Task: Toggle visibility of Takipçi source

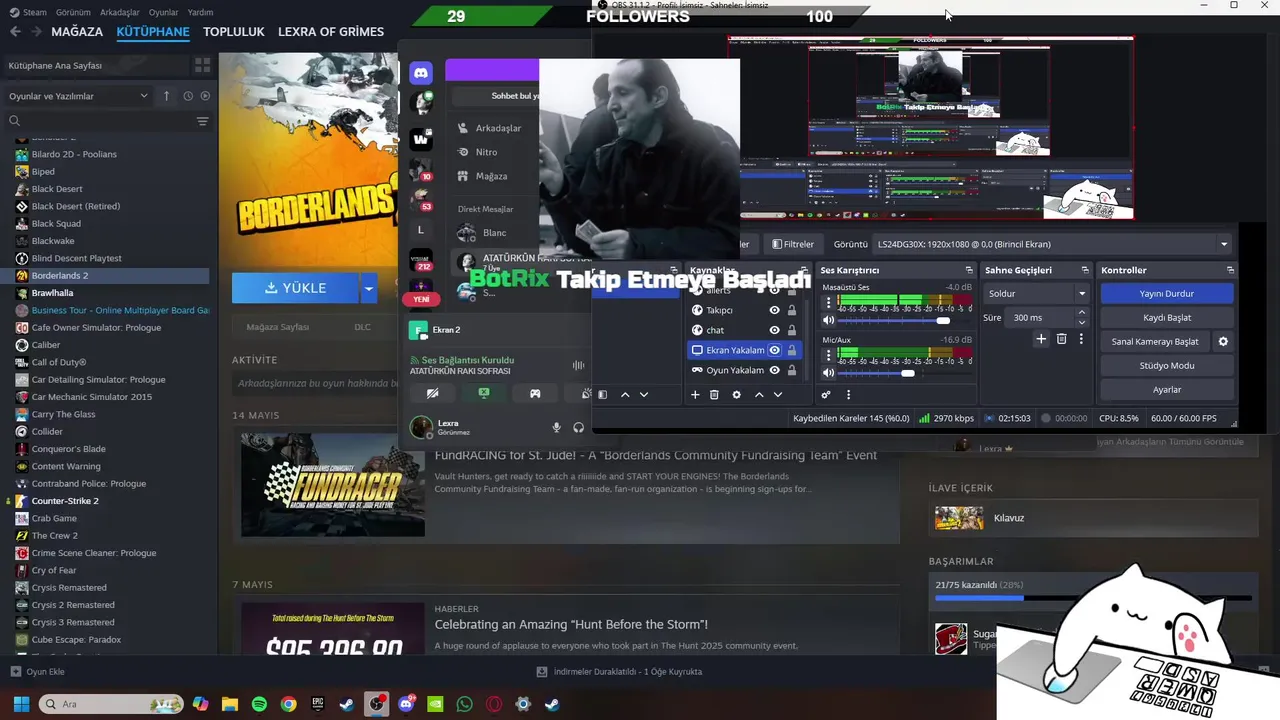Action: coord(774,310)
